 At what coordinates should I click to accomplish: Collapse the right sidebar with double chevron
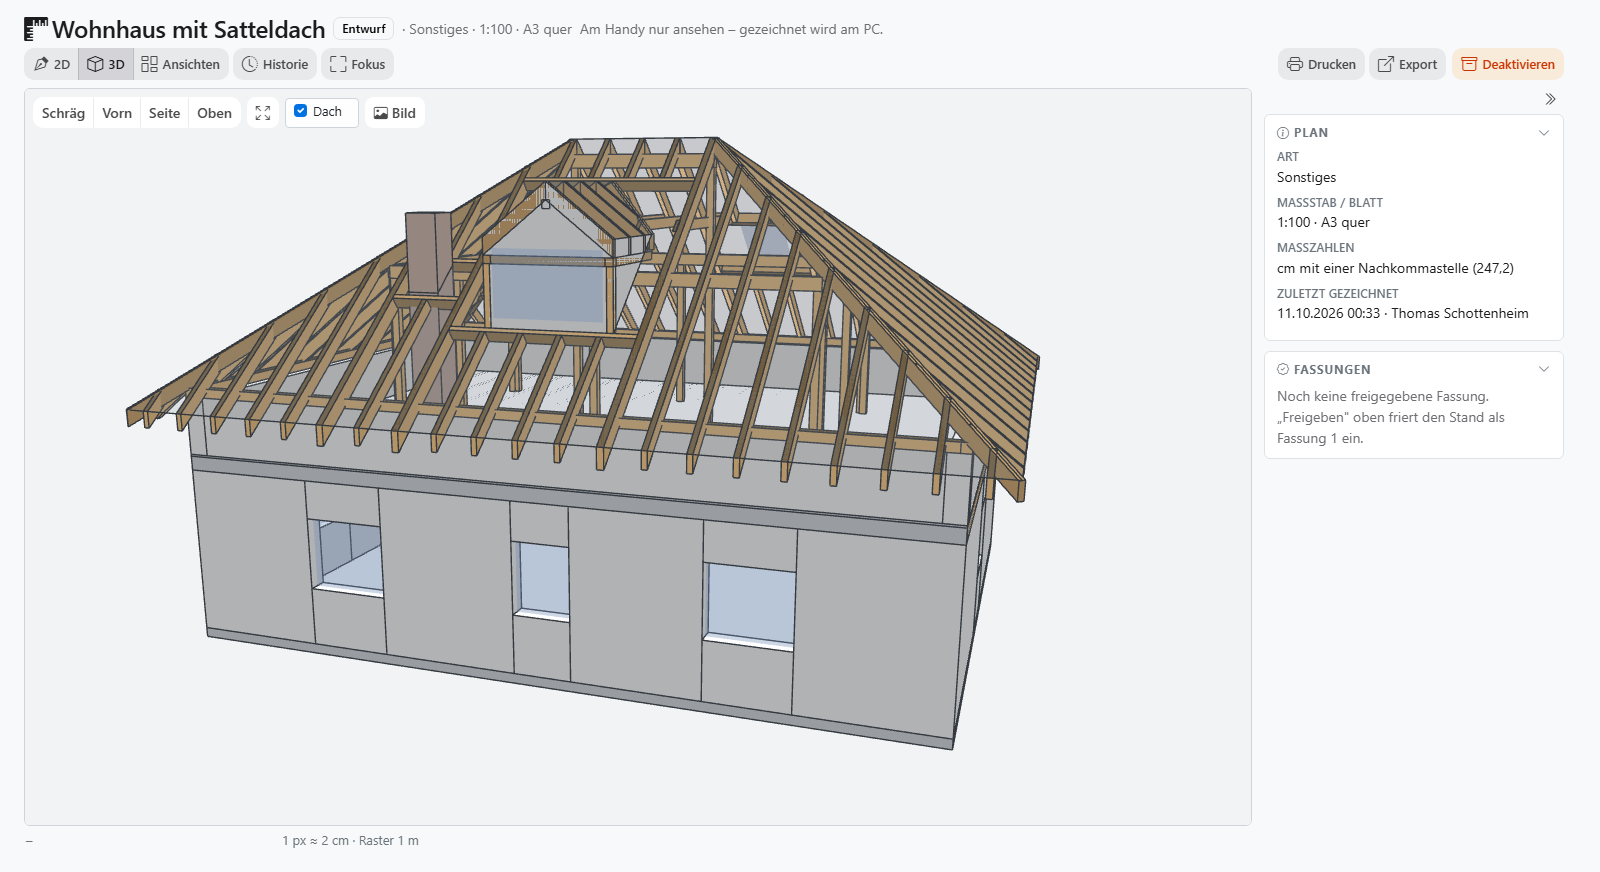coord(1550,99)
